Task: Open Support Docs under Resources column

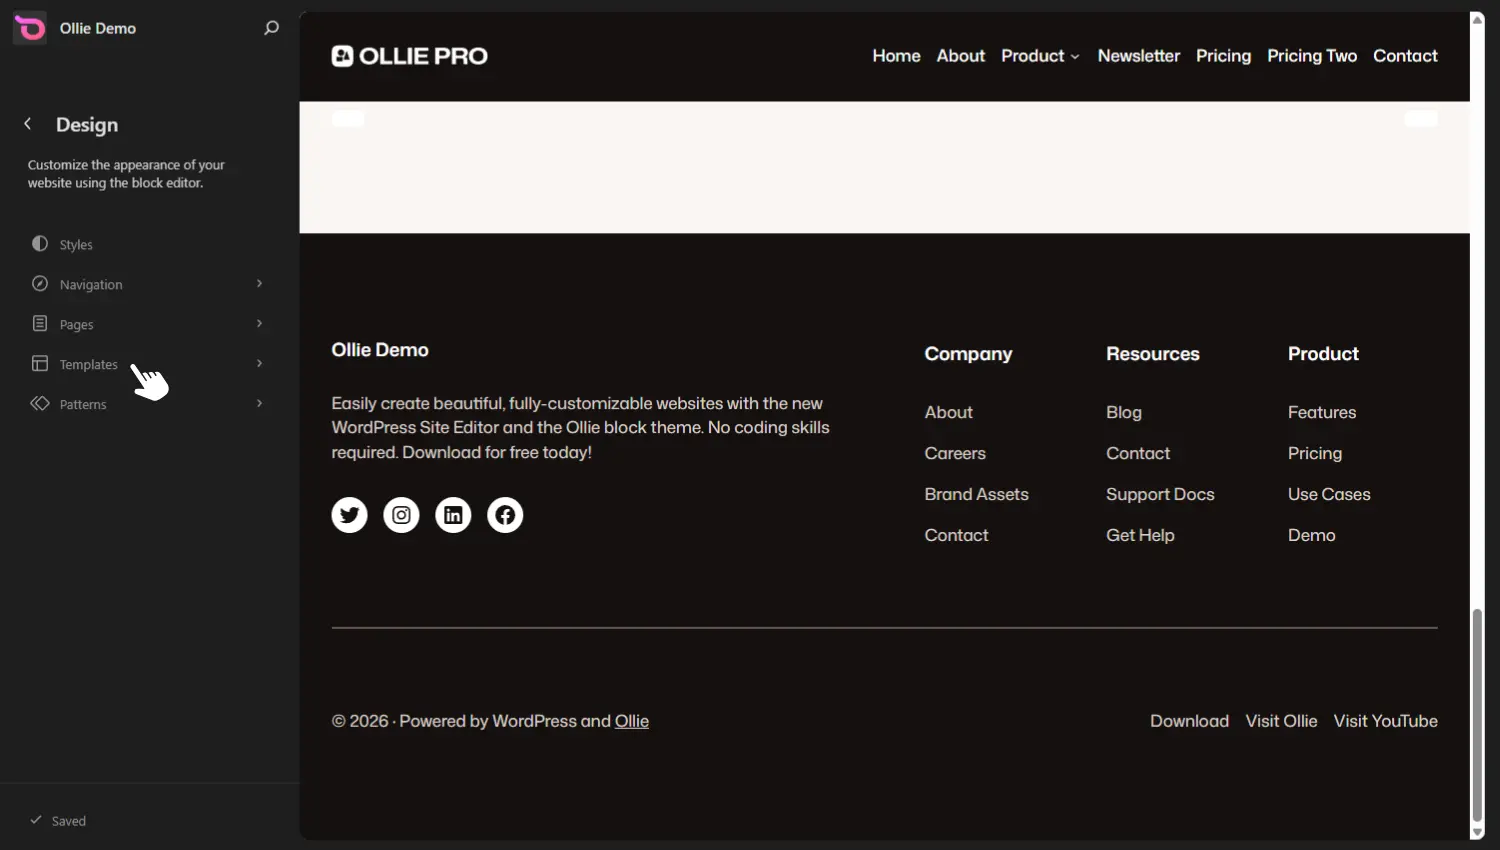Action: [1160, 494]
